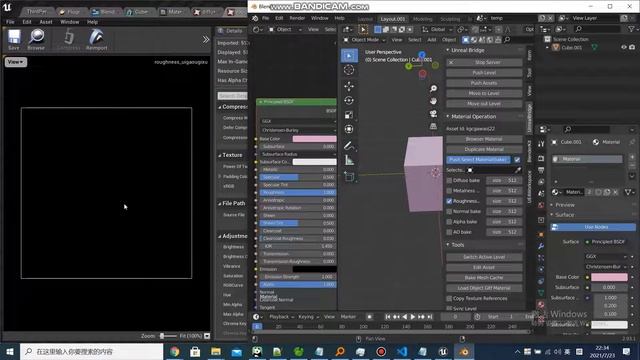Open the Playback menu in timeline
This screenshot has height=360, width=640.
tap(281, 317)
